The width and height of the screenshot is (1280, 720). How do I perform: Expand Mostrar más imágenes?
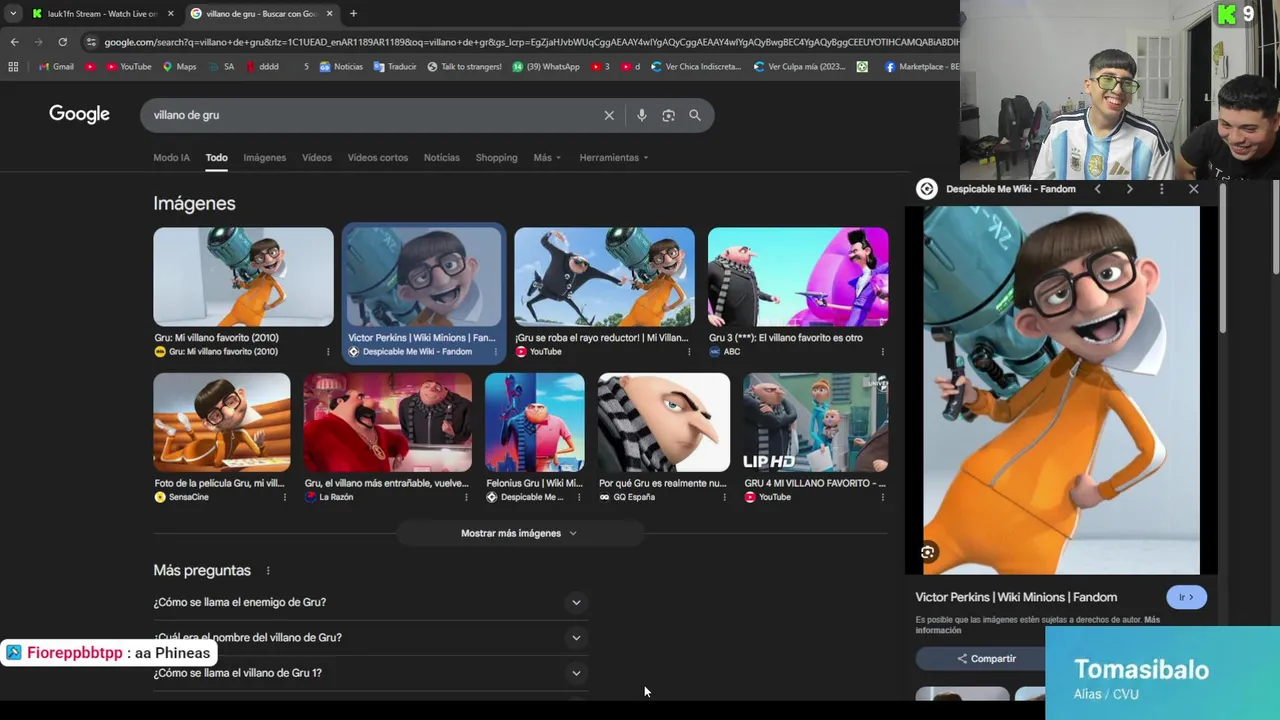point(519,533)
